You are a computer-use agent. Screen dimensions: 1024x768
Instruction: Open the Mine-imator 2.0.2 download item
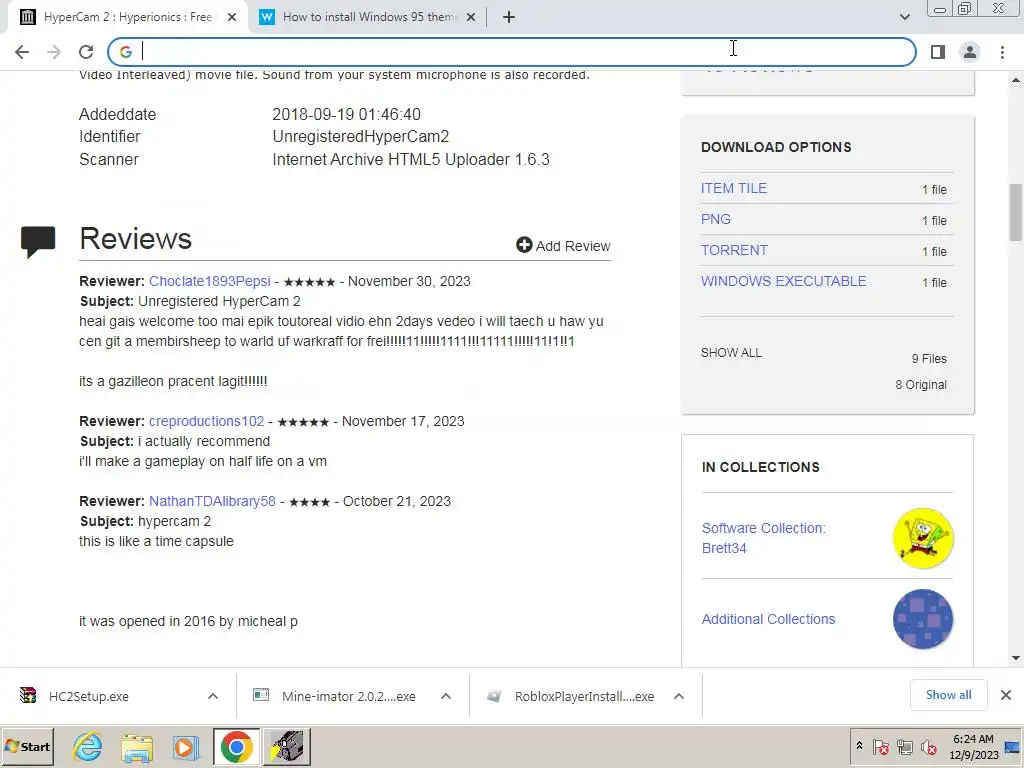pyautogui.click(x=348, y=696)
